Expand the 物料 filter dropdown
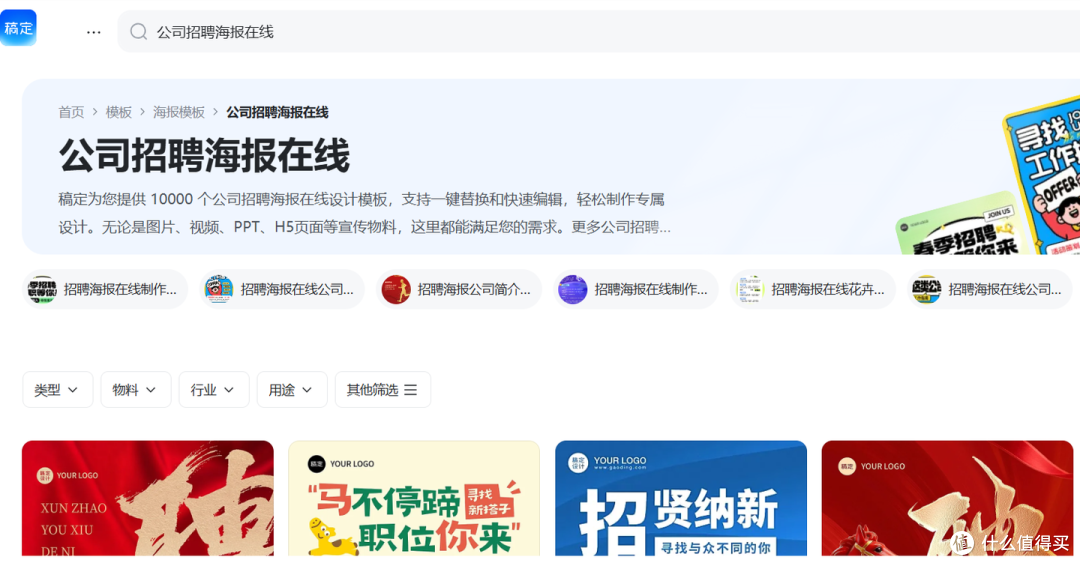The width and height of the screenshot is (1080, 566). [x=135, y=390]
